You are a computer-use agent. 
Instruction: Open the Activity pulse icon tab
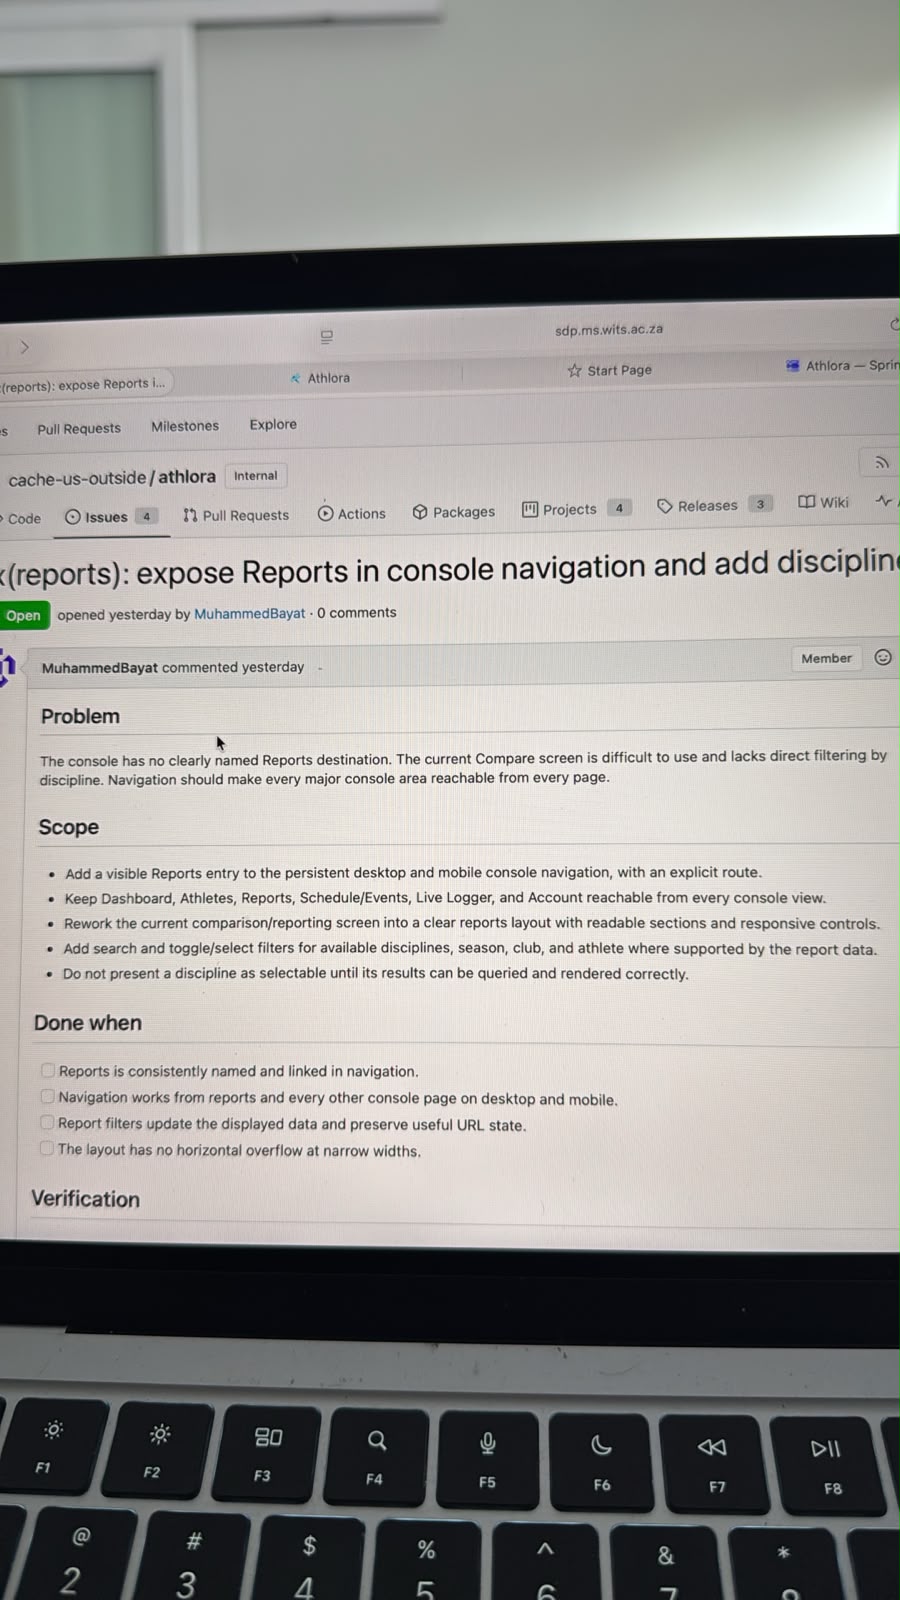click(883, 500)
